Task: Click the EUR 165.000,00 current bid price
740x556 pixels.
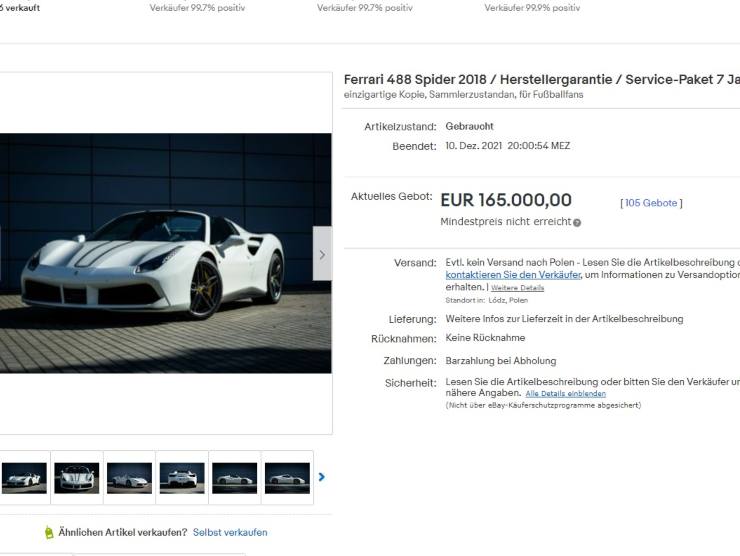Action: pos(506,200)
